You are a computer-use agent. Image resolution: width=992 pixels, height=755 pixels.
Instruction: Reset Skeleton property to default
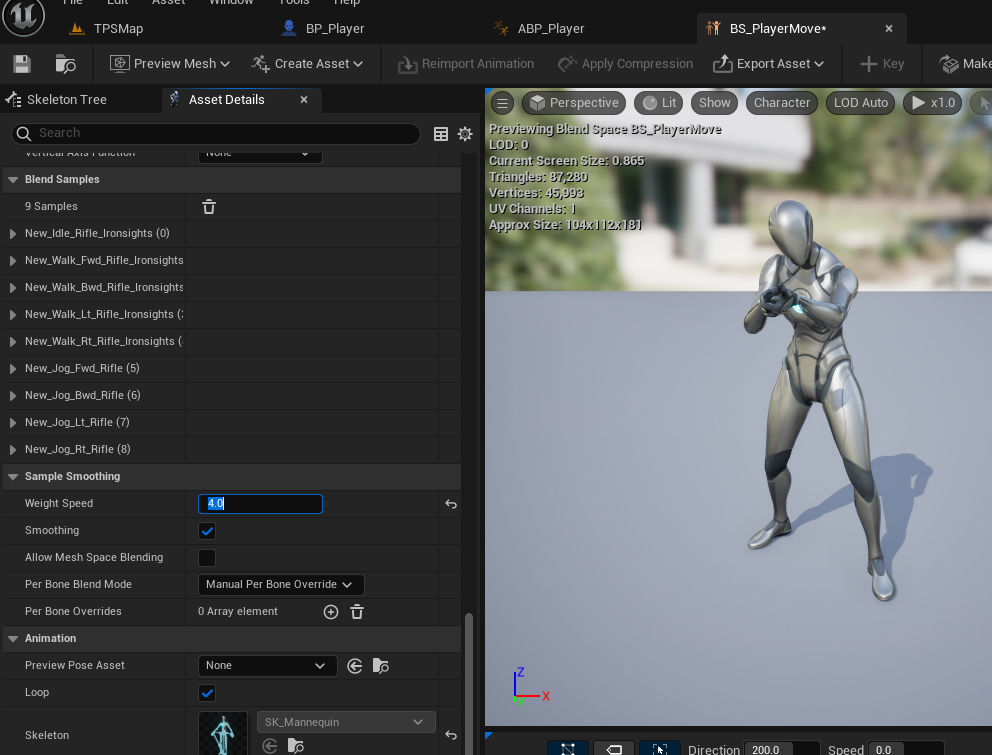coord(450,735)
